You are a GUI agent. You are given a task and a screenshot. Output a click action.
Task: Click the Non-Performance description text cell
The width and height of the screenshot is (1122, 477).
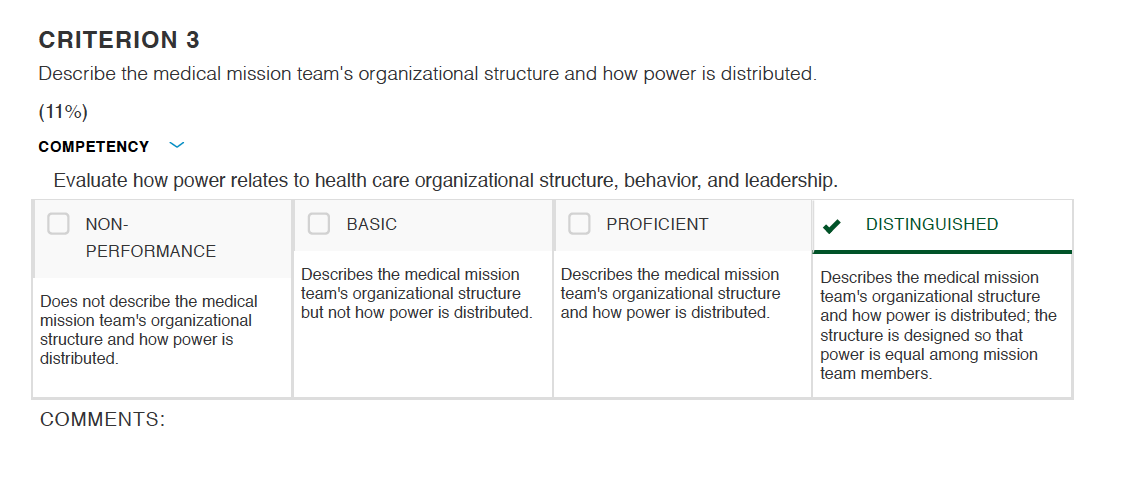coord(148,330)
